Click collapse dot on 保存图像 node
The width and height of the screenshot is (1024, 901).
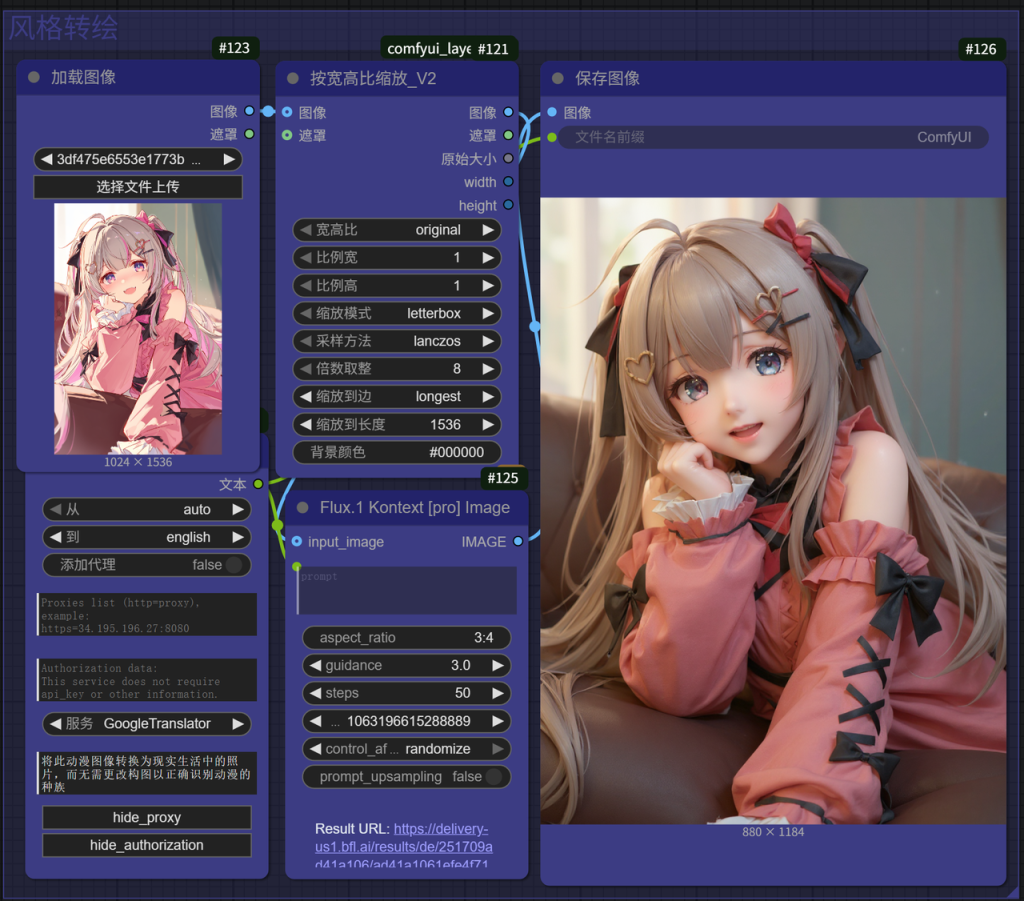pos(558,77)
